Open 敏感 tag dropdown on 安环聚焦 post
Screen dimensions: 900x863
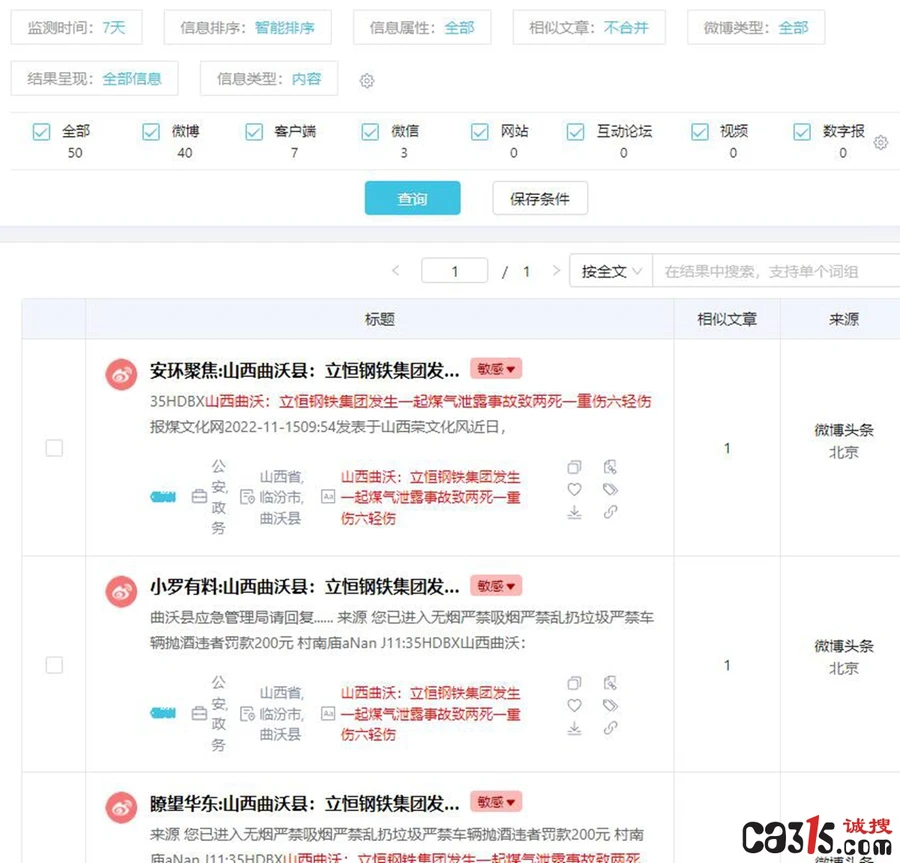(x=496, y=369)
